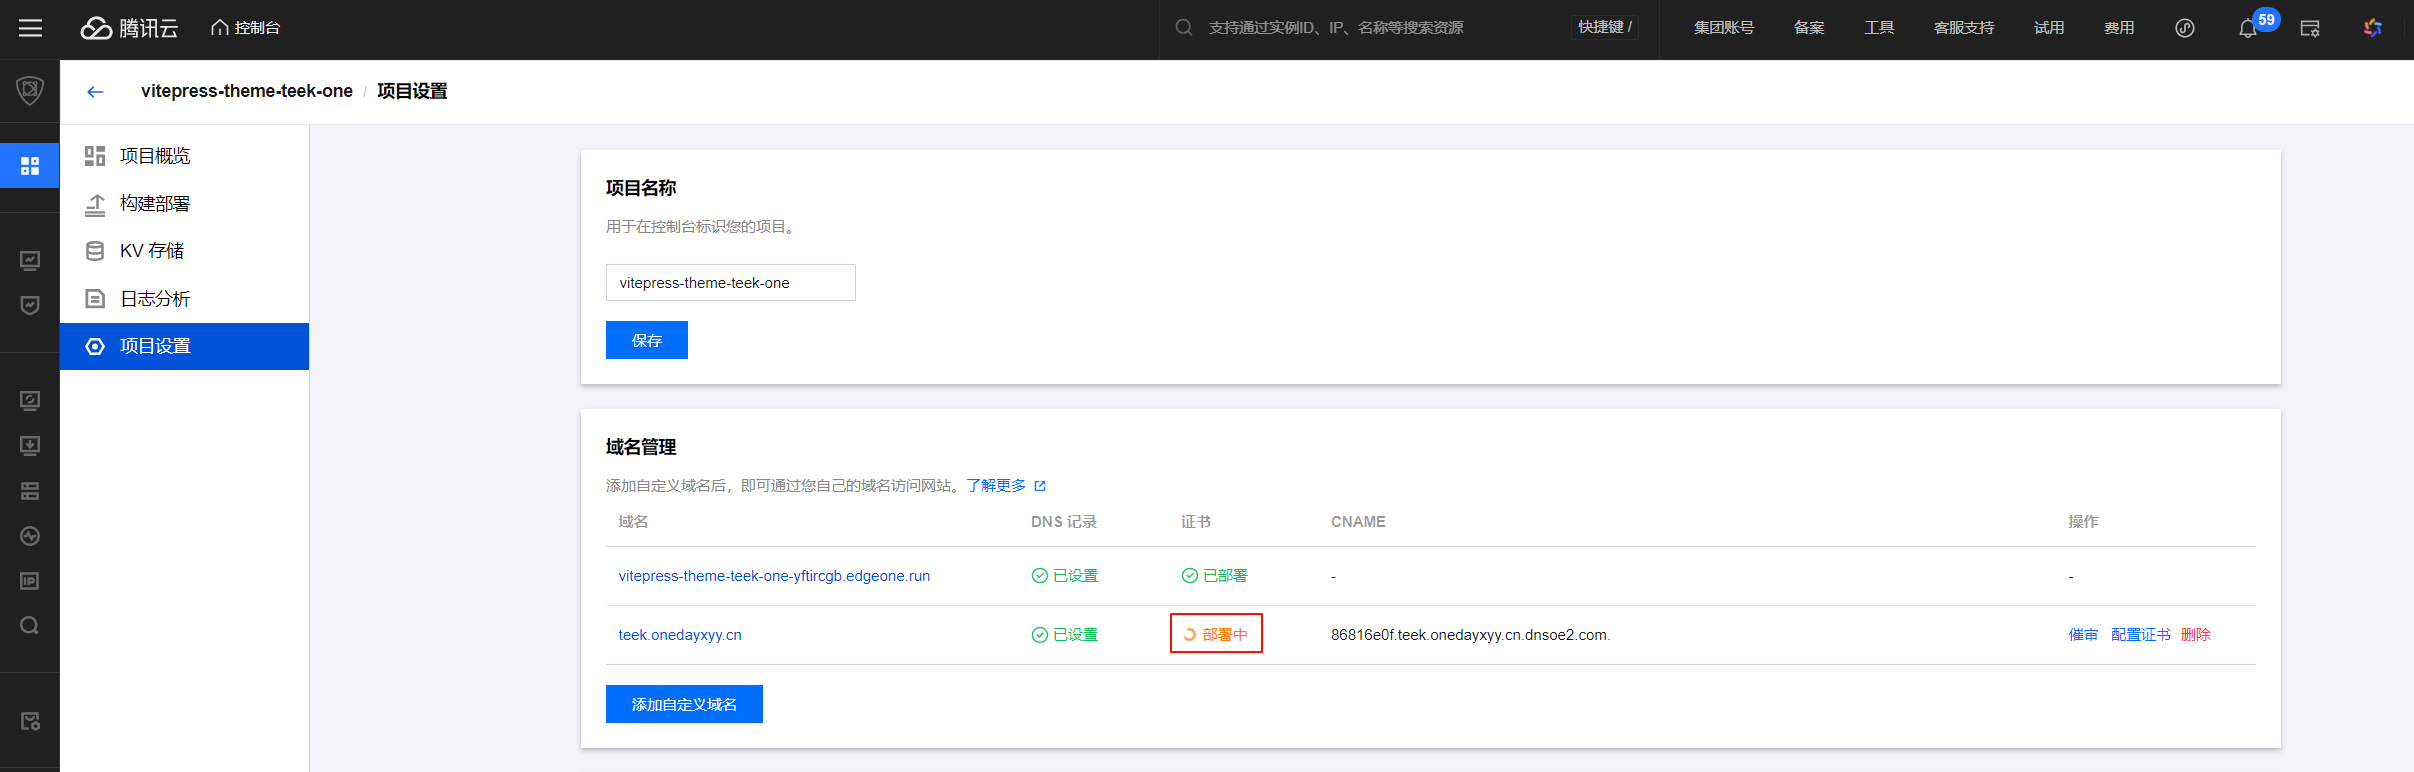Screen dimensions: 2414x772
Task: Open KV 存储 page
Action: [152, 251]
